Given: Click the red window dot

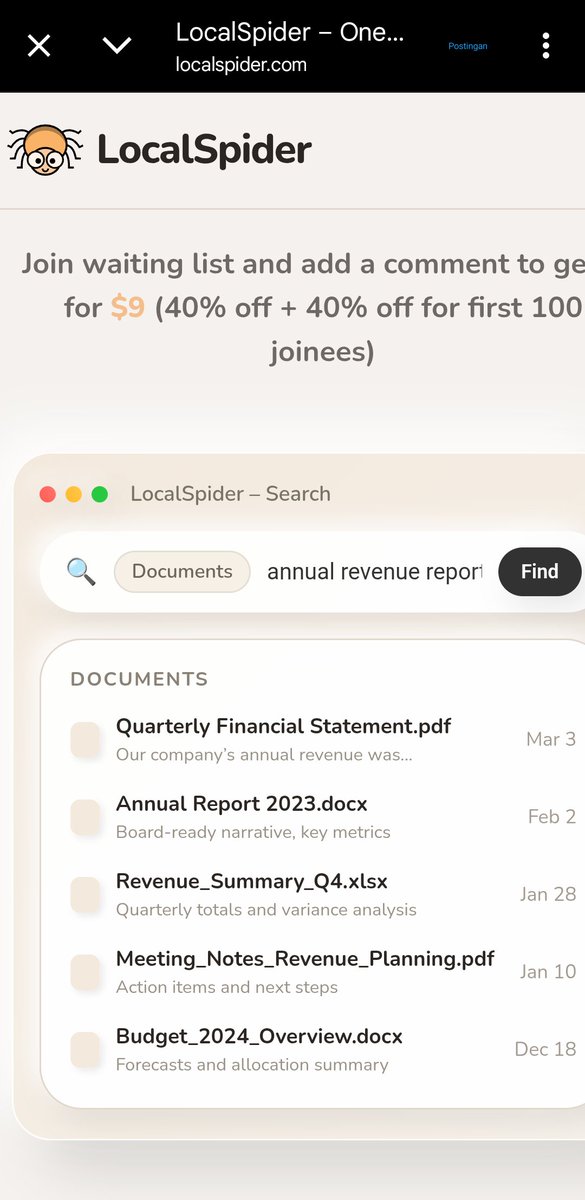Looking at the screenshot, I should coord(47,494).
